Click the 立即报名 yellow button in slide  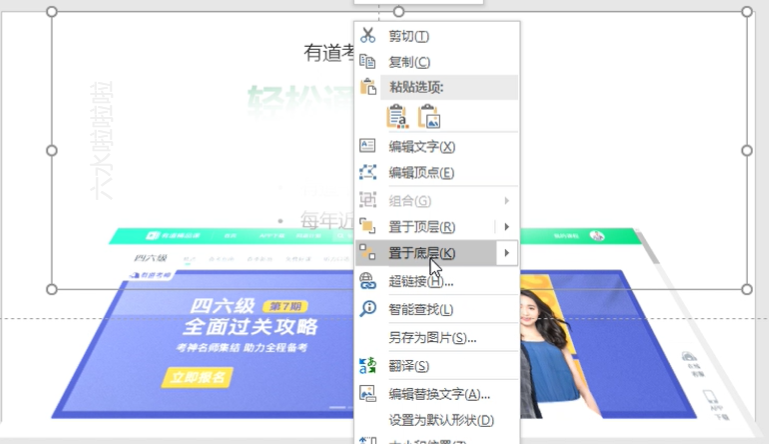click(x=198, y=377)
